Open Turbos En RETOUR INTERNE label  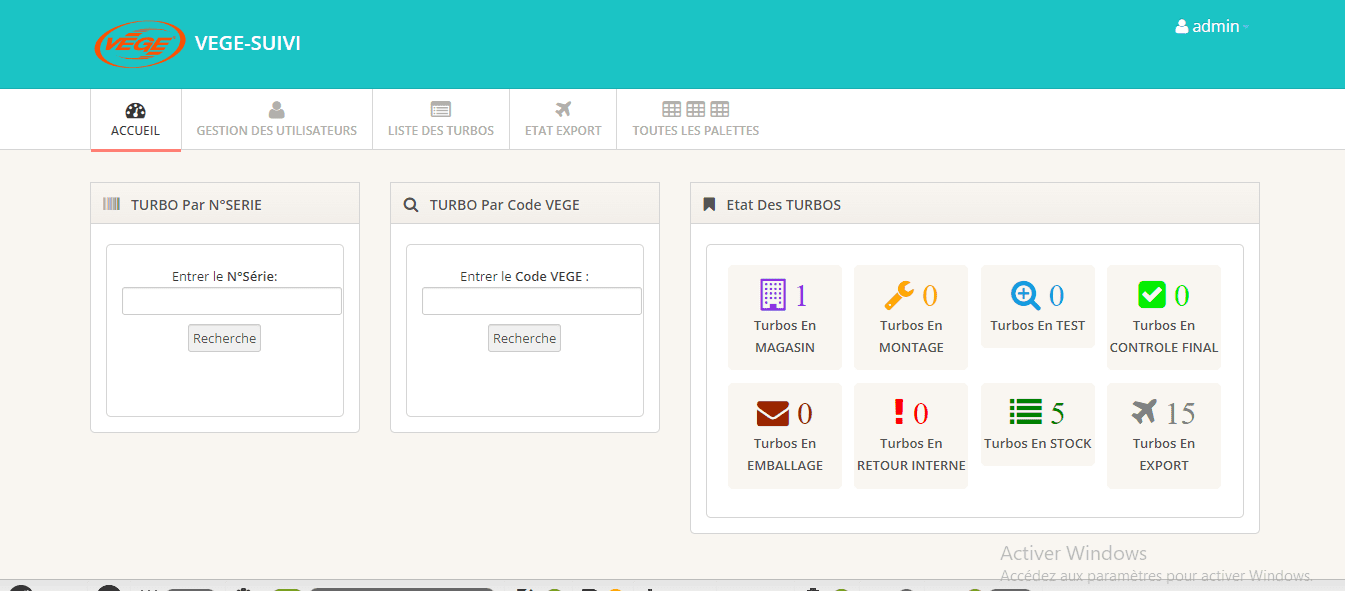[911, 455]
